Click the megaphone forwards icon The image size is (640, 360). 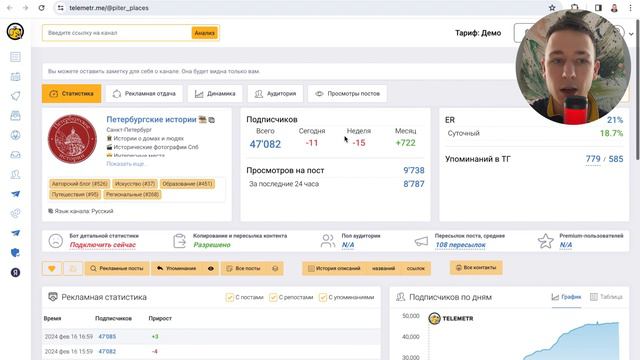point(421,242)
